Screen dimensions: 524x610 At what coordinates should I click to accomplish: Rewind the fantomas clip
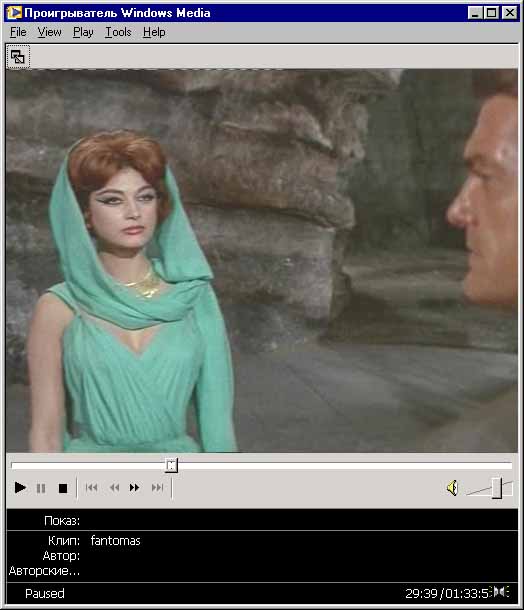[x=114, y=487]
